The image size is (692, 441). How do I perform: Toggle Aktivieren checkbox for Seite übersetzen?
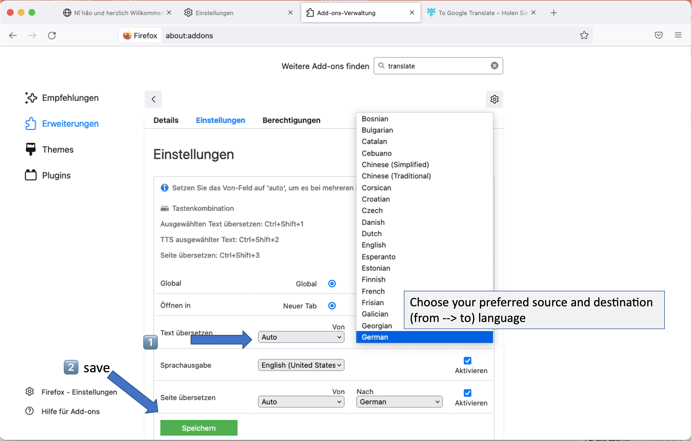click(467, 393)
